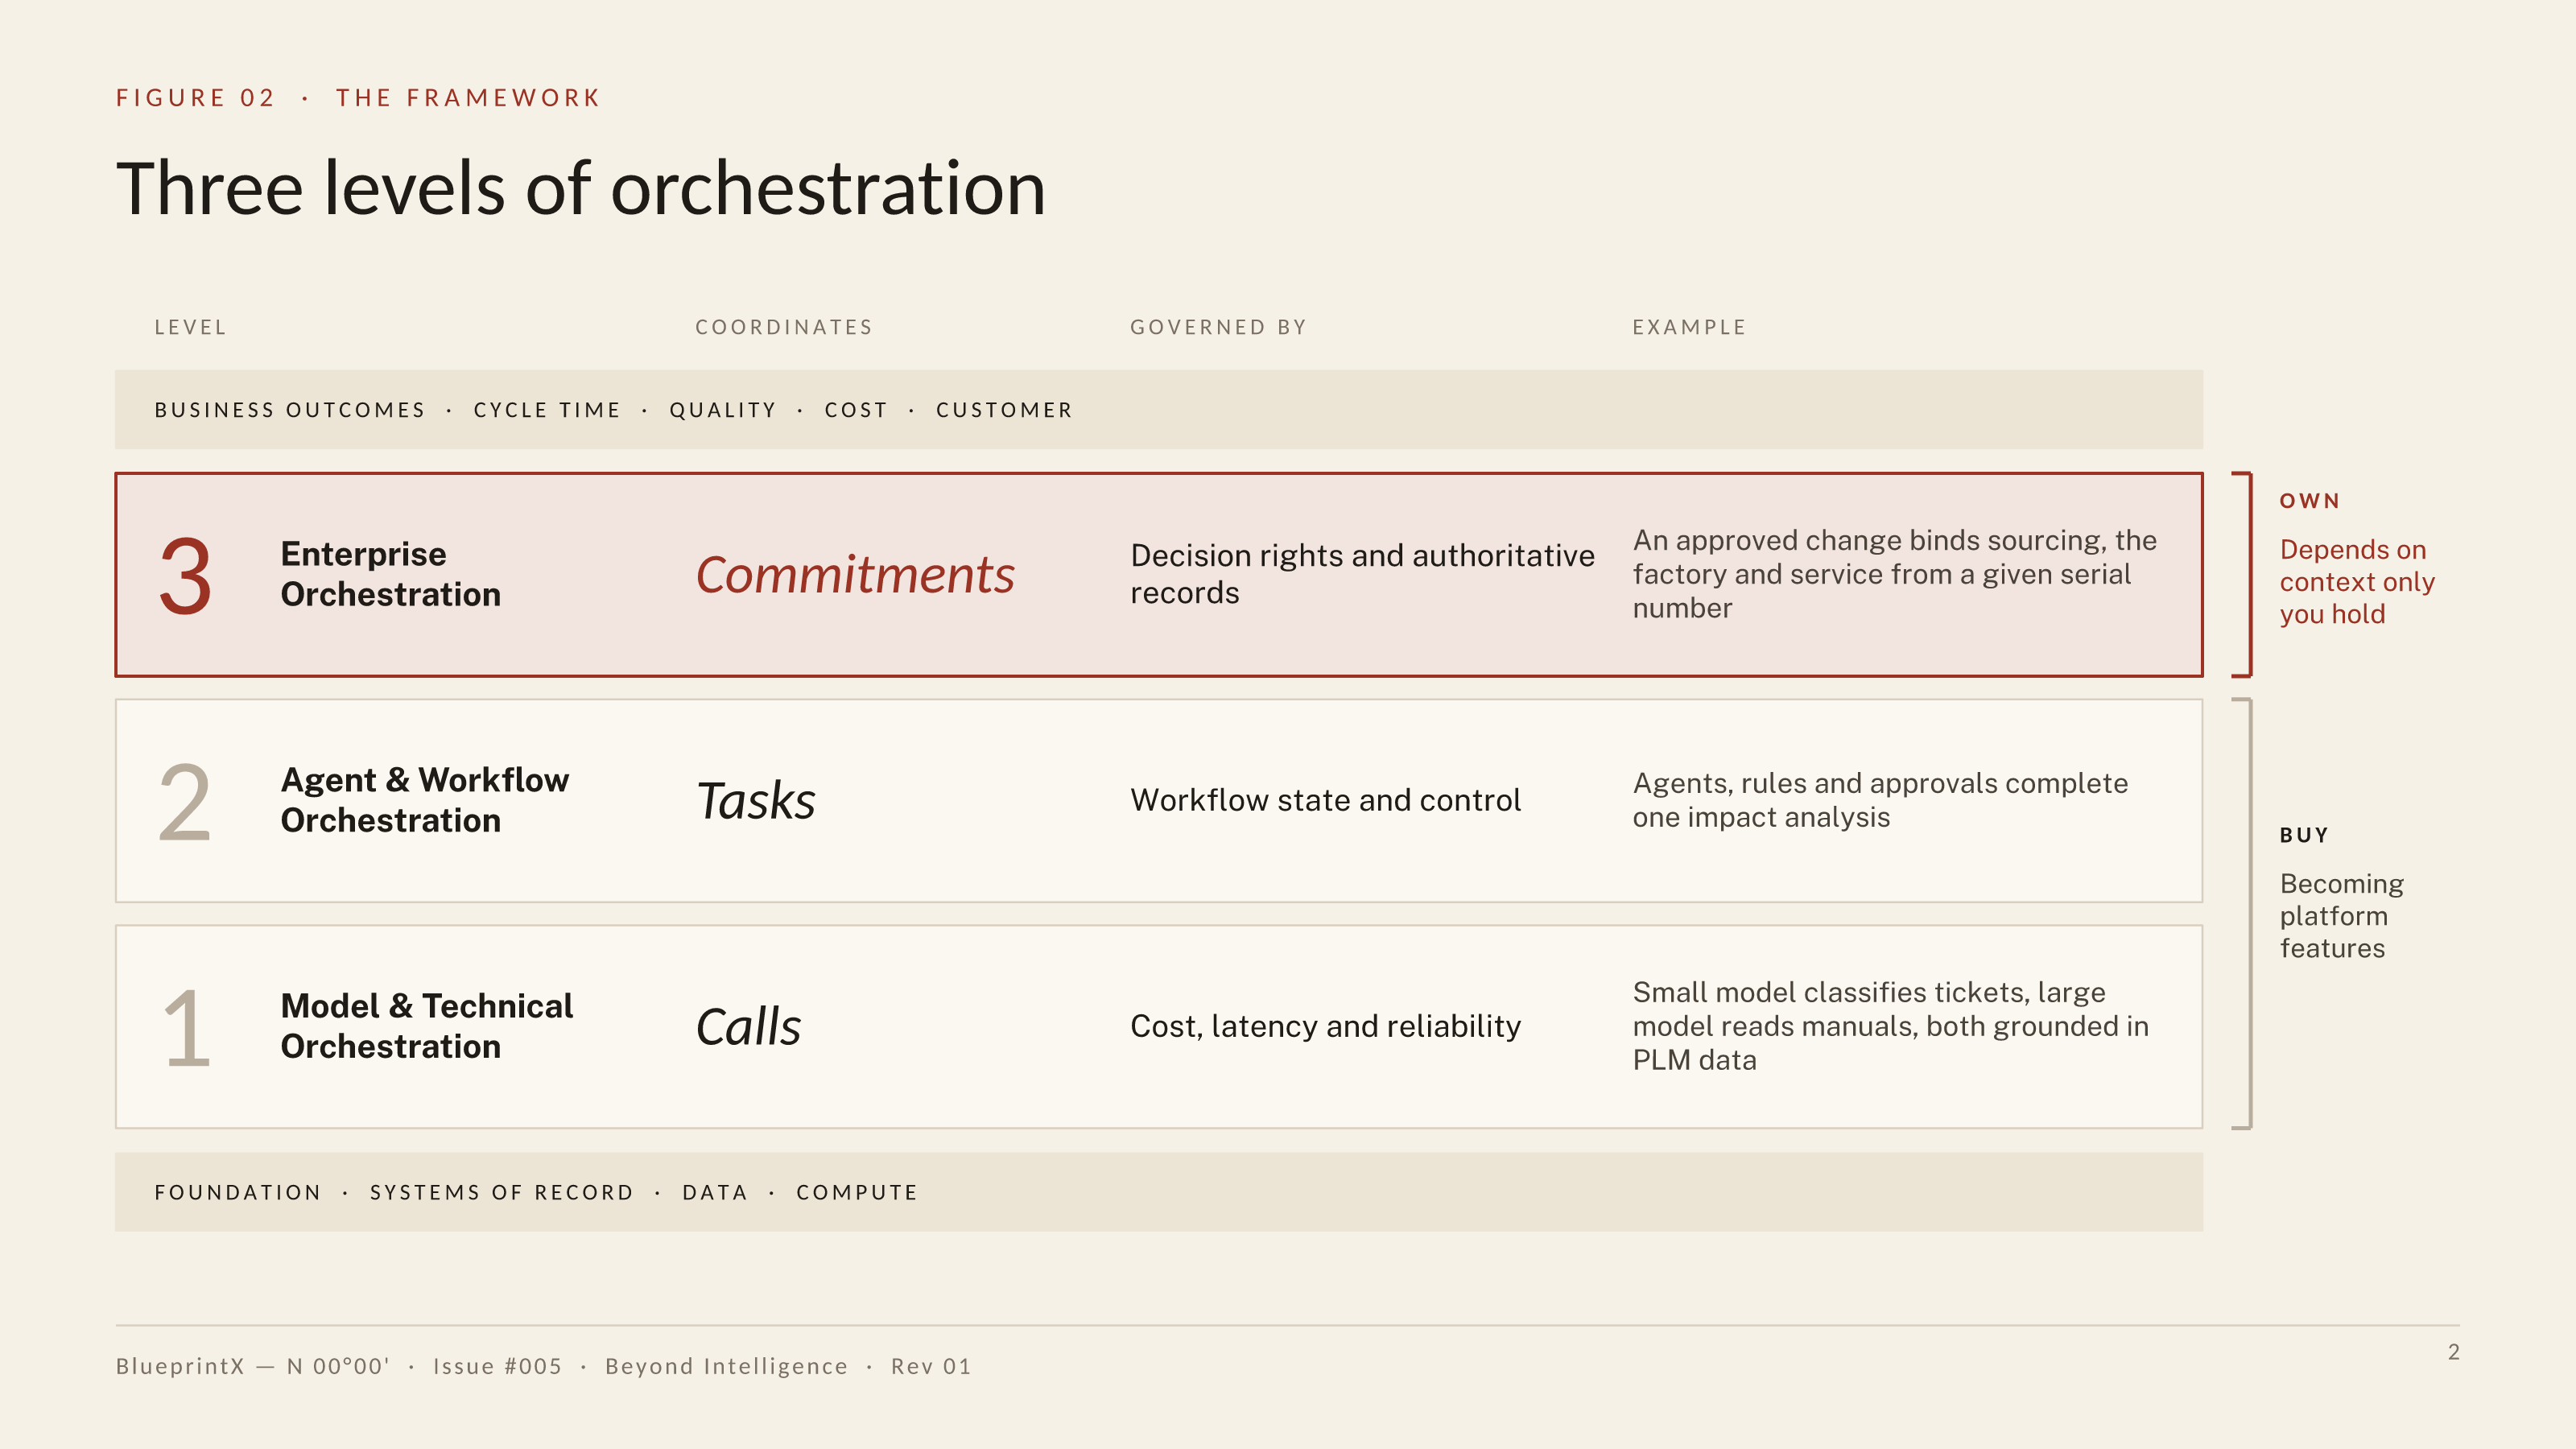
Task: Click the red italic 'Commitments' word
Action: coord(855,575)
